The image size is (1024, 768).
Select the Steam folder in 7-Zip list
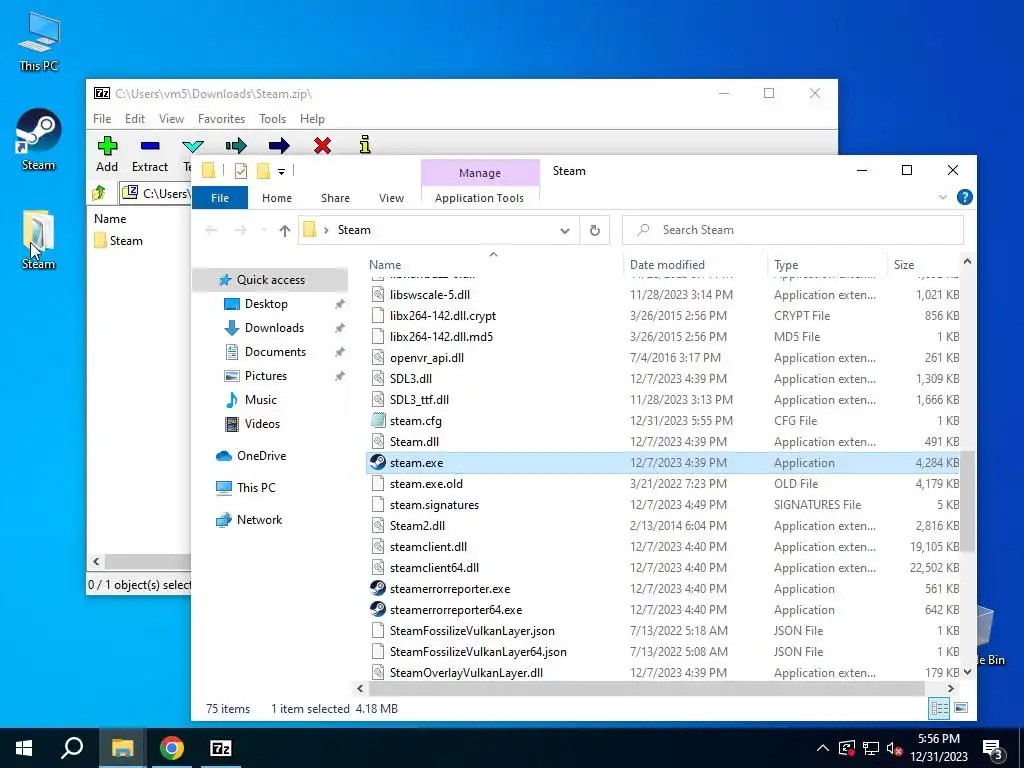coord(118,240)
